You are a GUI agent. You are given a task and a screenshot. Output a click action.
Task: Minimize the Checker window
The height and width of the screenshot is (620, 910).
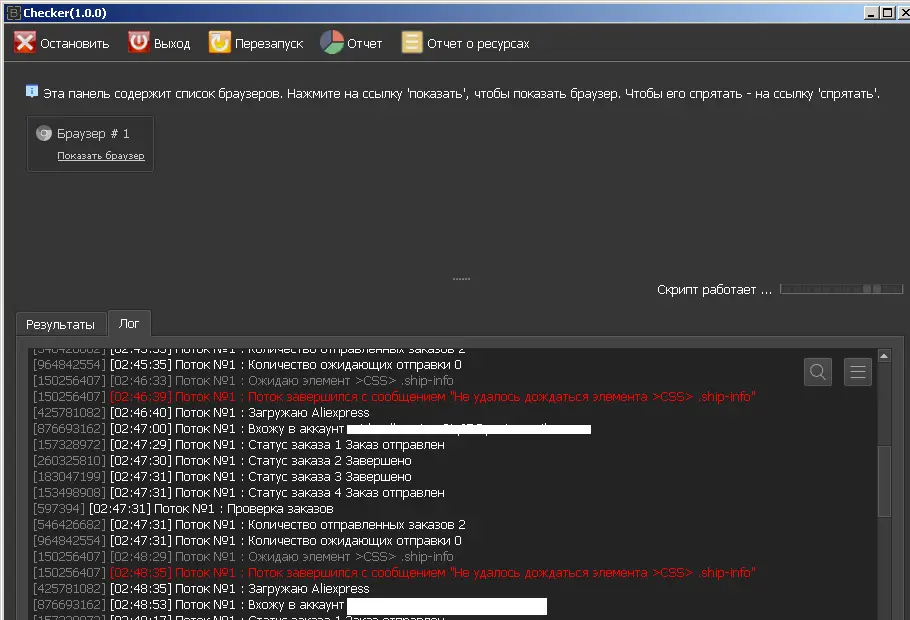tap(871, 12)
